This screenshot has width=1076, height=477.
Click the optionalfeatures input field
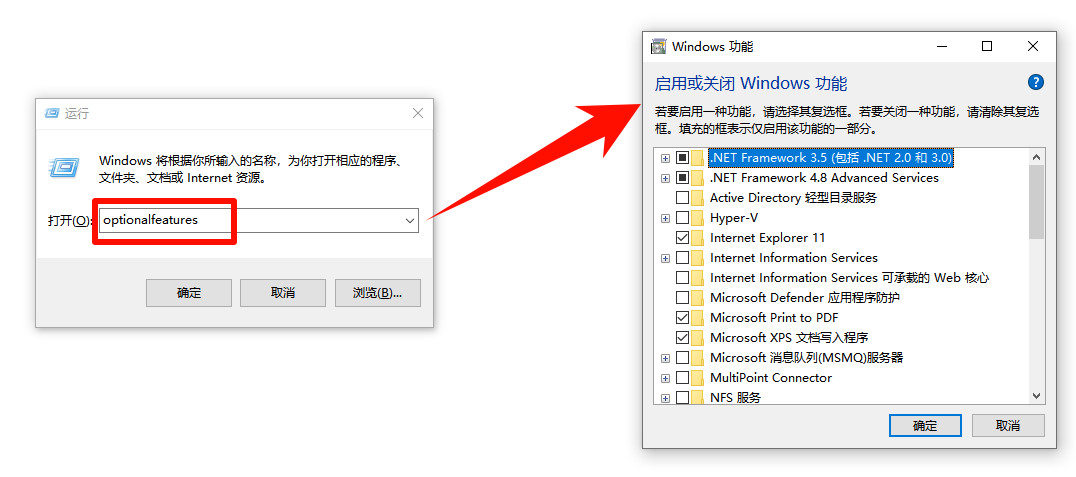coord(259,220)
